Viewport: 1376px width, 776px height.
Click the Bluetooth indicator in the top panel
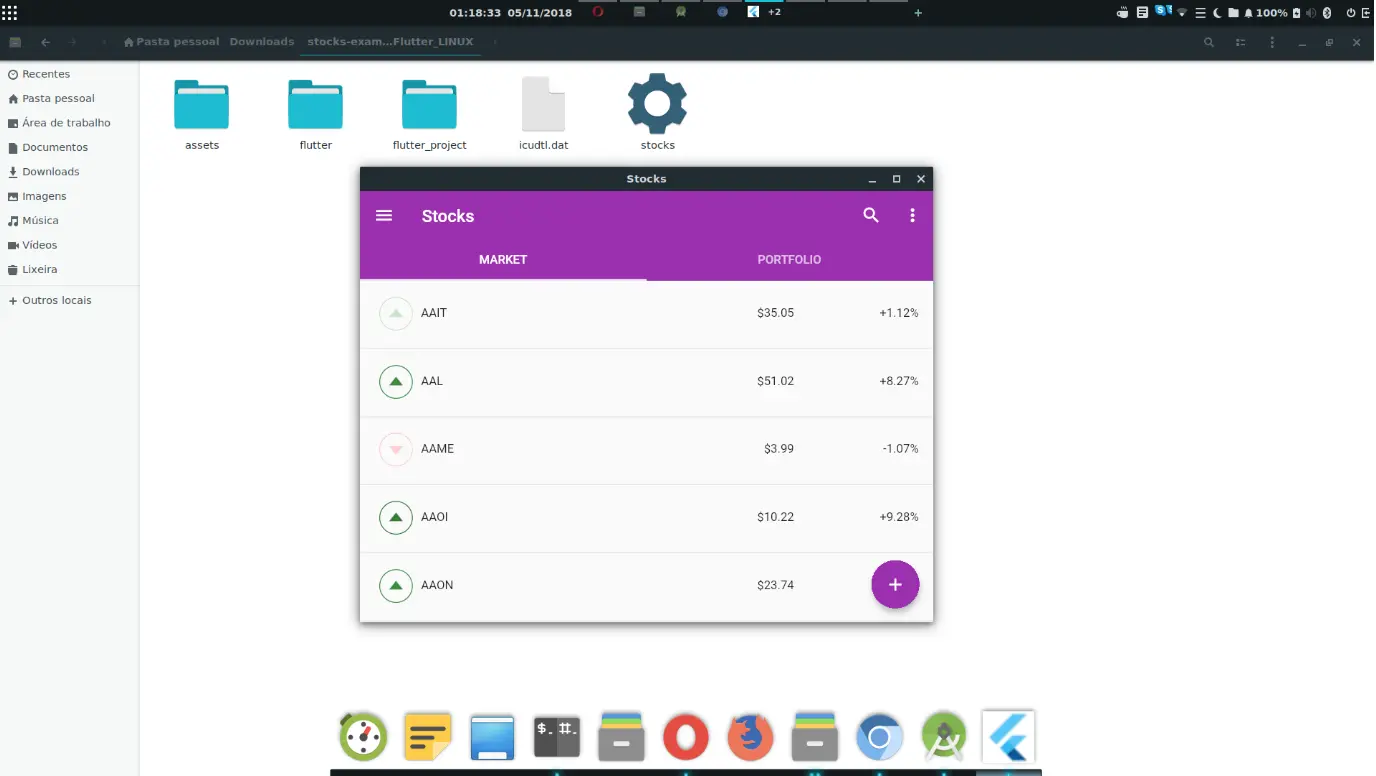(1328, 12)
